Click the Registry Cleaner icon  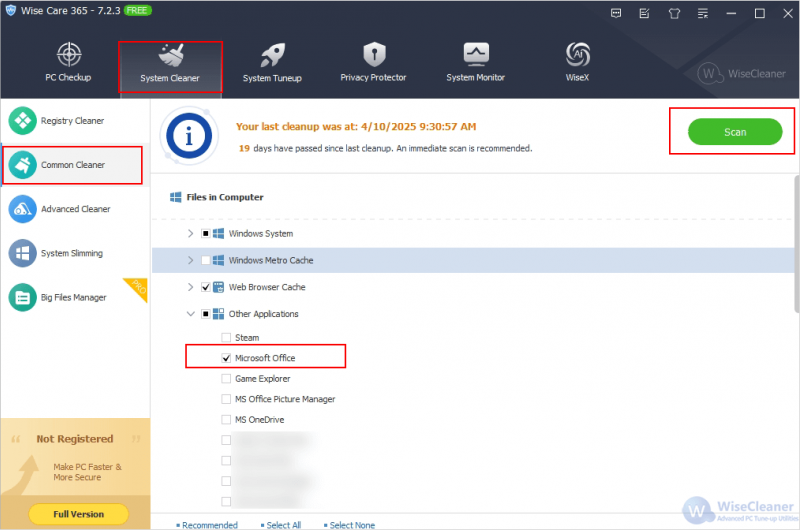pyautogui.click(x=22, y=121)
